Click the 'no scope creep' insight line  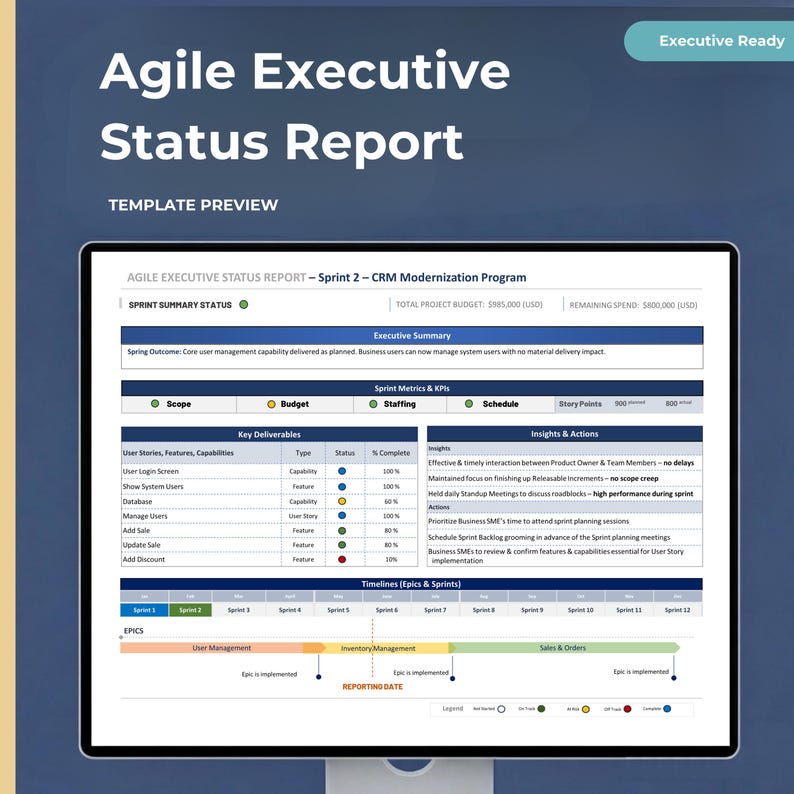[543, 478]
